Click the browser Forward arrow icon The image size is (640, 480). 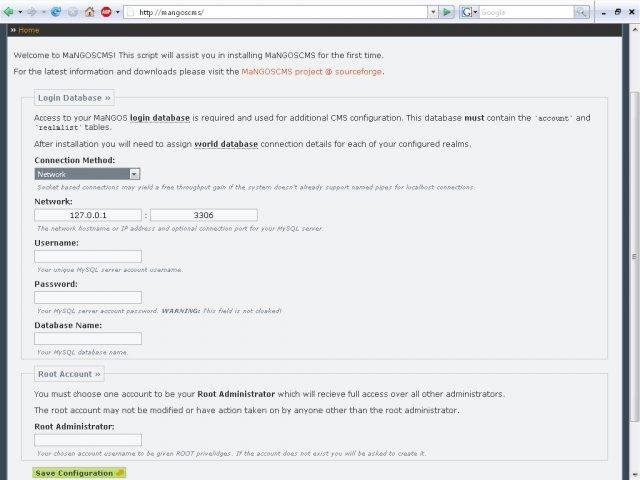(x=31, y=12)
